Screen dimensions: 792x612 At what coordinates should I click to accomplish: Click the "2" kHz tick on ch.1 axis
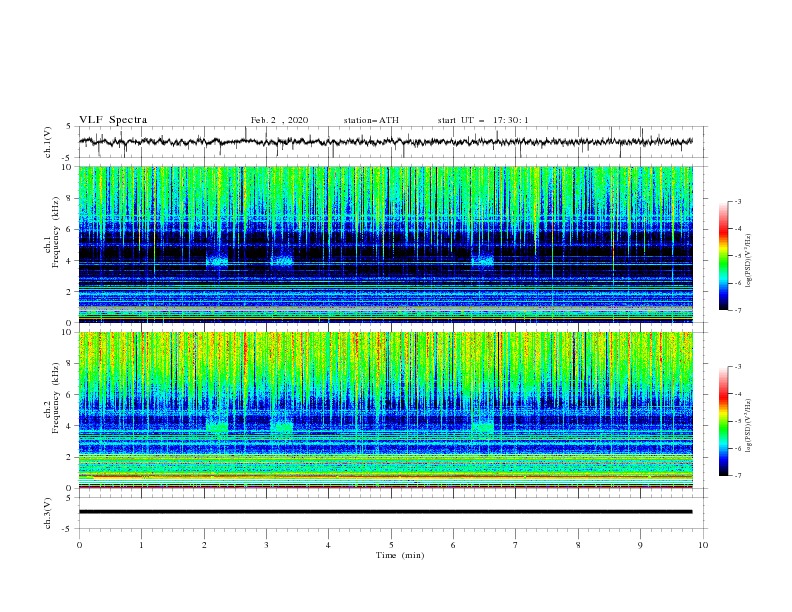(x=69, y=291)
